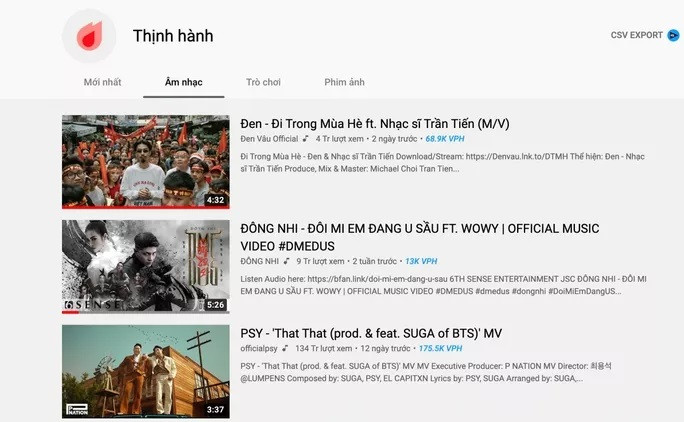Screen dimensions: 684x422
Task: Click the P NATION logo on PSY thumbnail
Action: pyautogui.click(x=77, y=409)
